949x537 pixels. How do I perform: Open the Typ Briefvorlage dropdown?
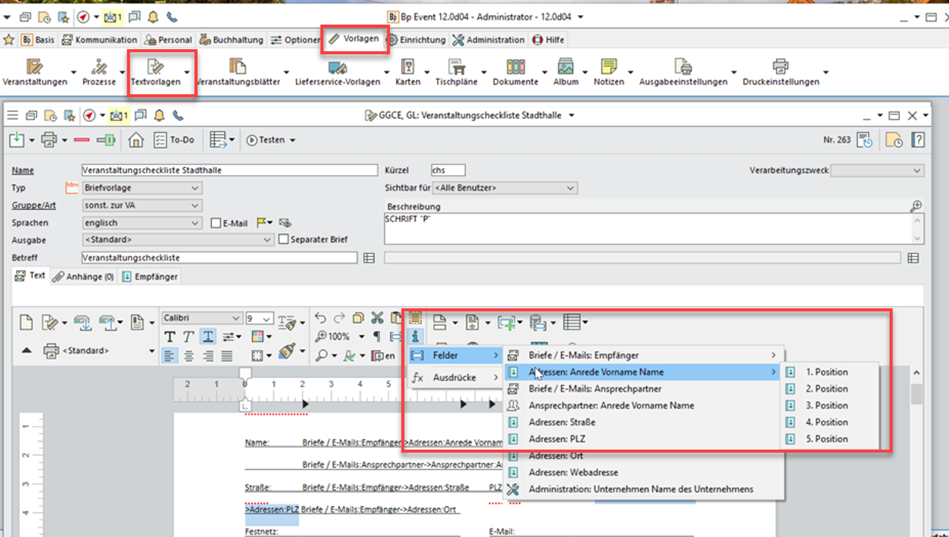[x=195, y=188]
